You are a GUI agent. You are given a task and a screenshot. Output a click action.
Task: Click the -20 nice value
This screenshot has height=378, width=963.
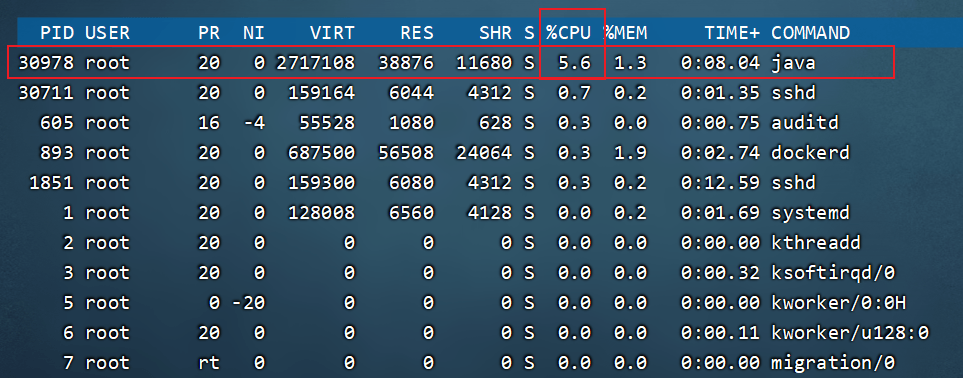pyautogui.click(x=248, y=303)
